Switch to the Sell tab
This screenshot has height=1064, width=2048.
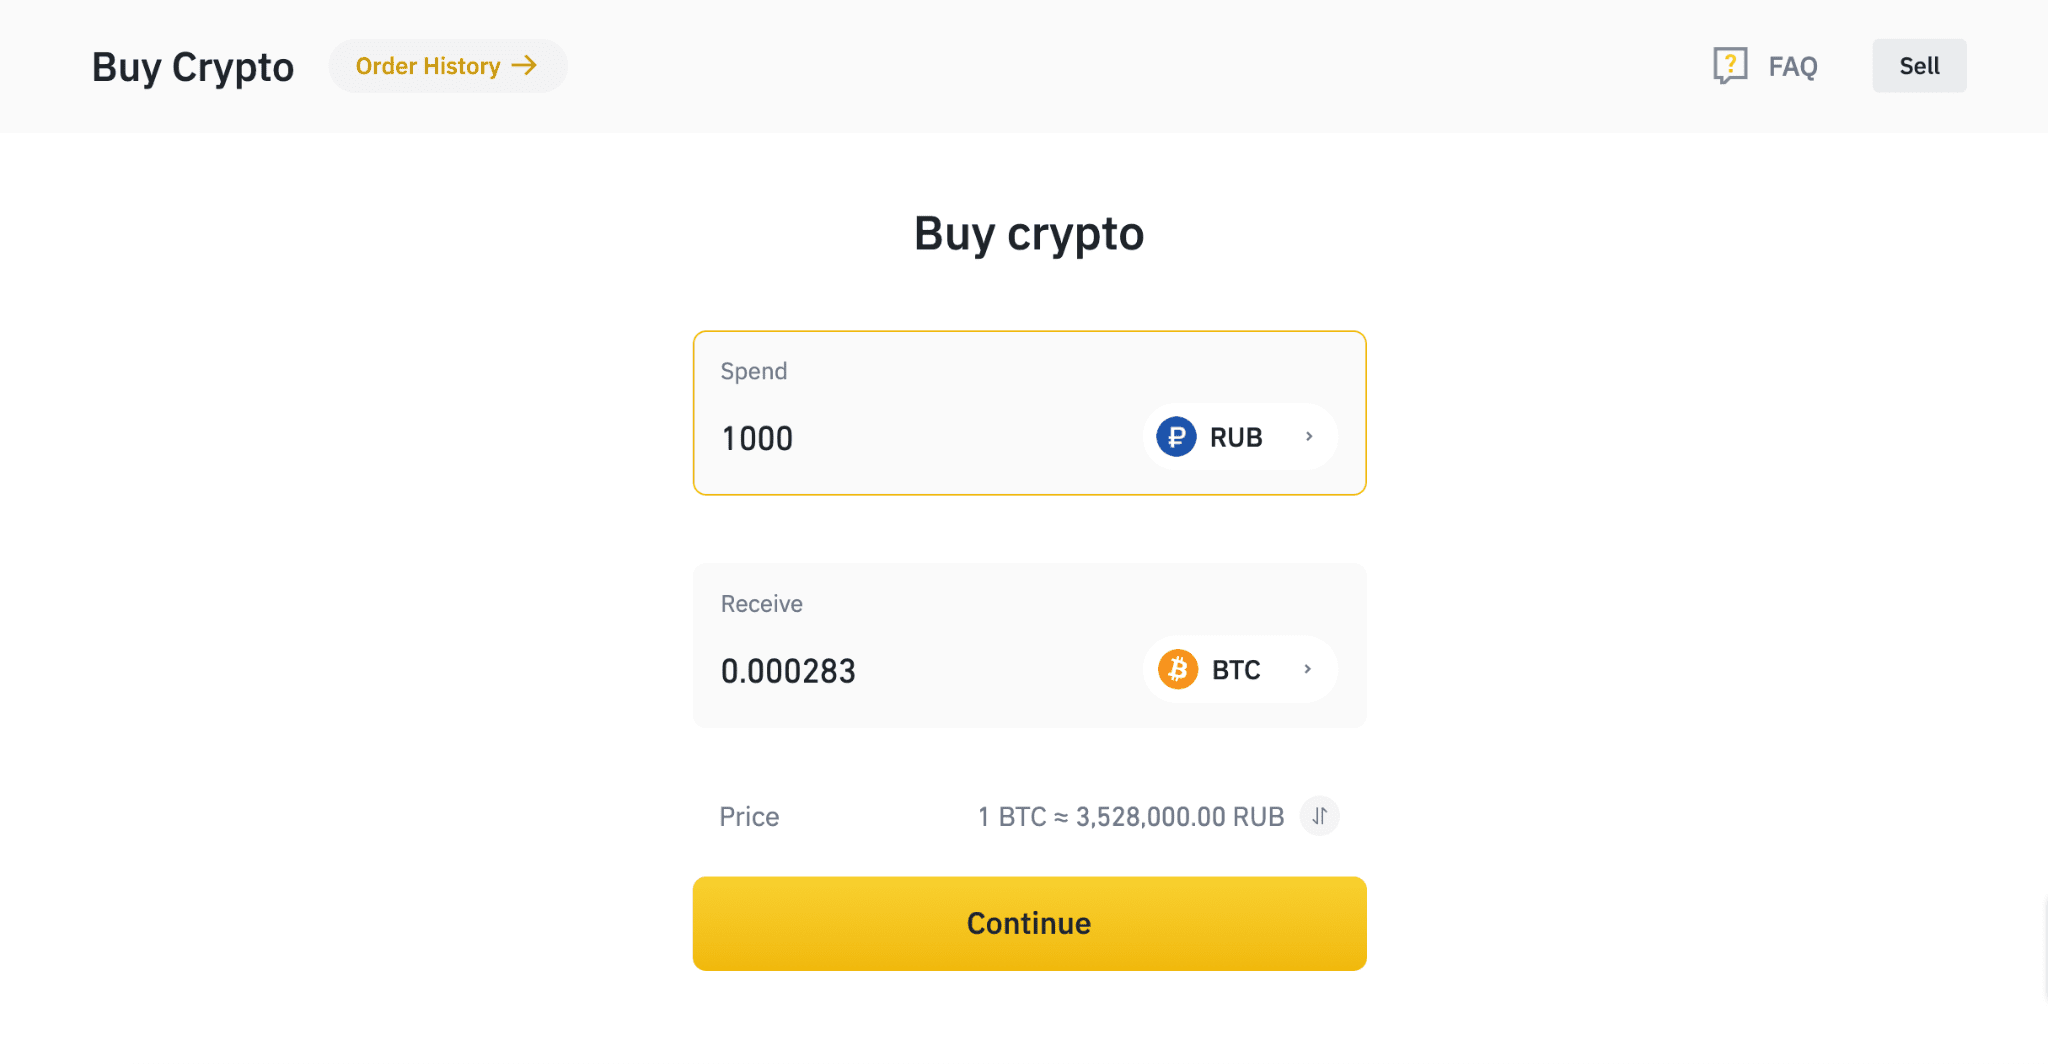click(1918, 65)
